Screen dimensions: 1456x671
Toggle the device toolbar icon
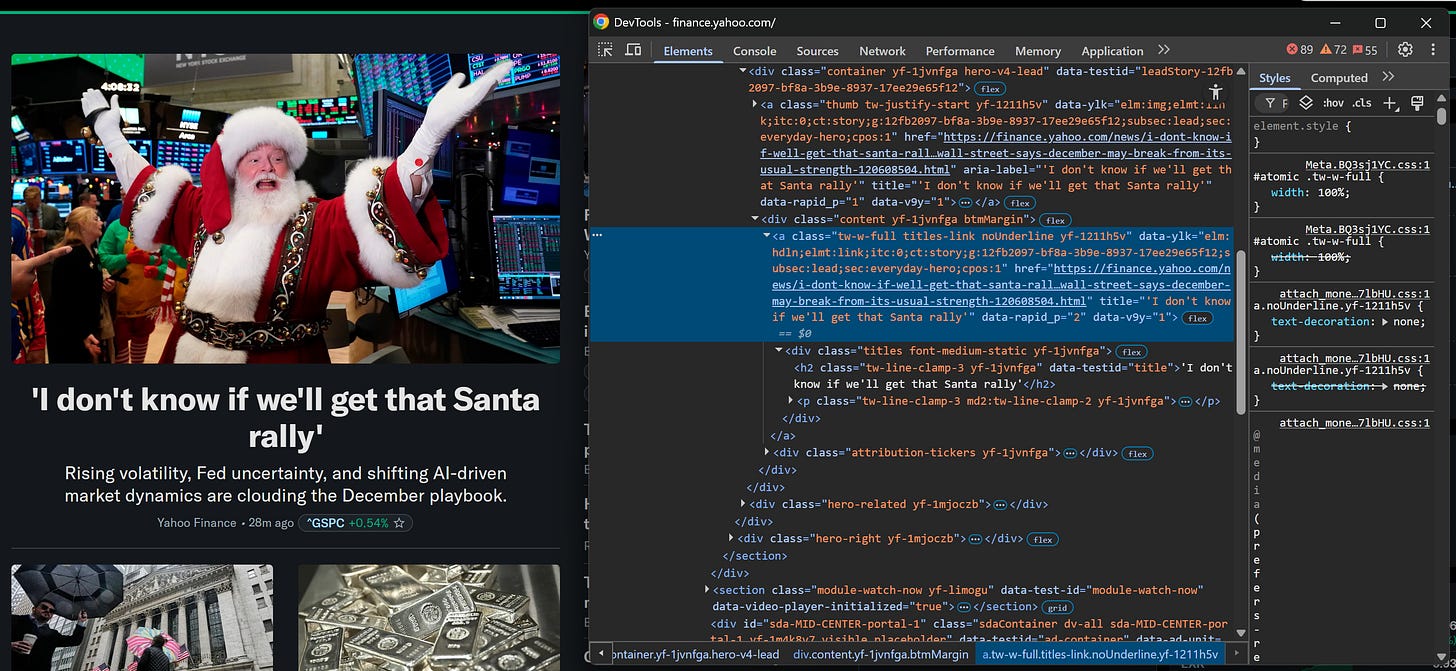[x=634, y=49]
